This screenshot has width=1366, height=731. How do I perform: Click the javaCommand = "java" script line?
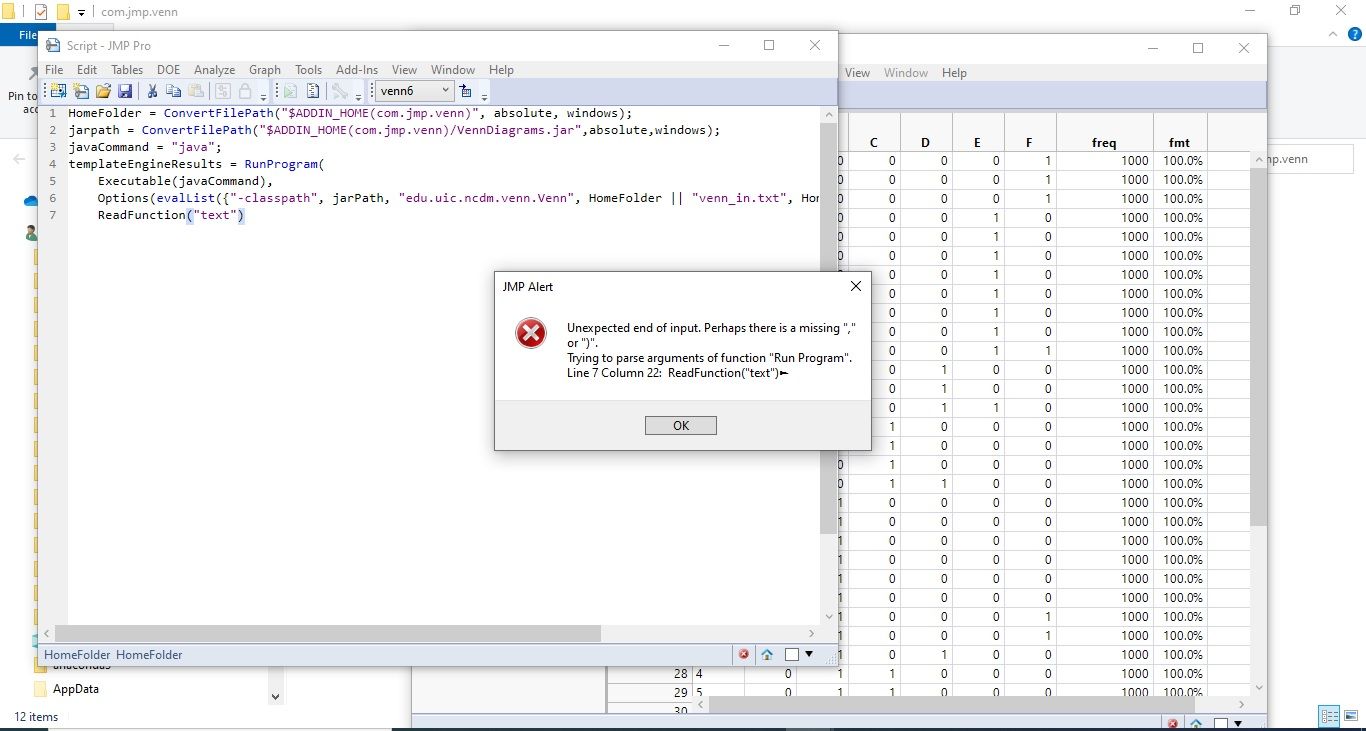(145, 147)
